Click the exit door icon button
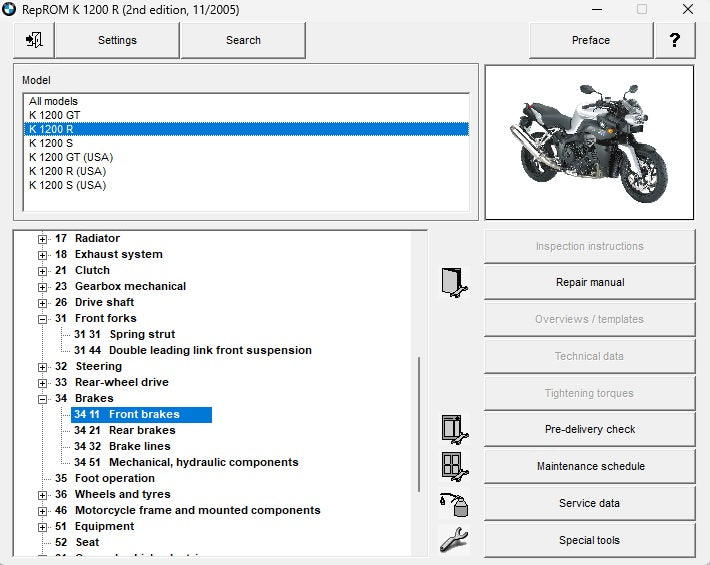710x565 pixels. point(33,40)
